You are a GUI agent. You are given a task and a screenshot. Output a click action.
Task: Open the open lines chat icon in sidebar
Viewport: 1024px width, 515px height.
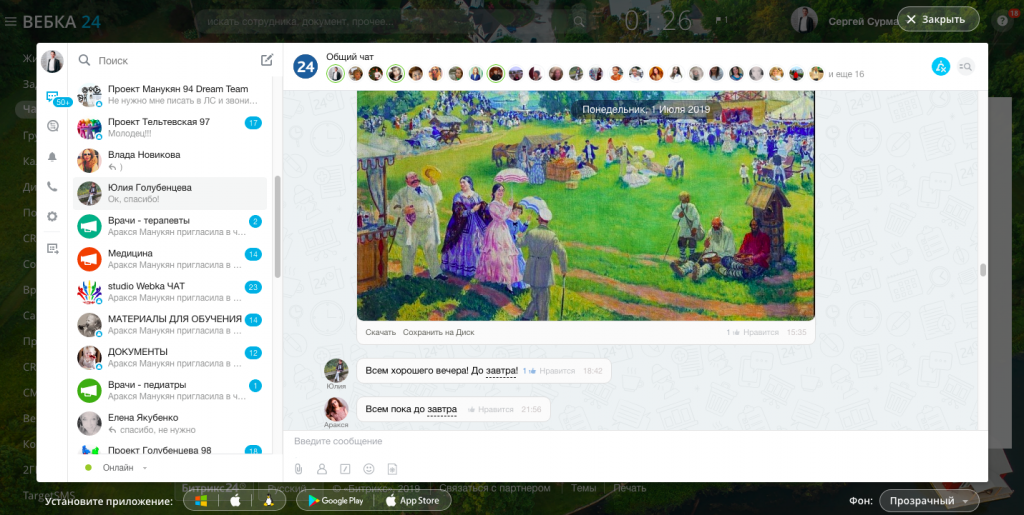coord(52,126)
